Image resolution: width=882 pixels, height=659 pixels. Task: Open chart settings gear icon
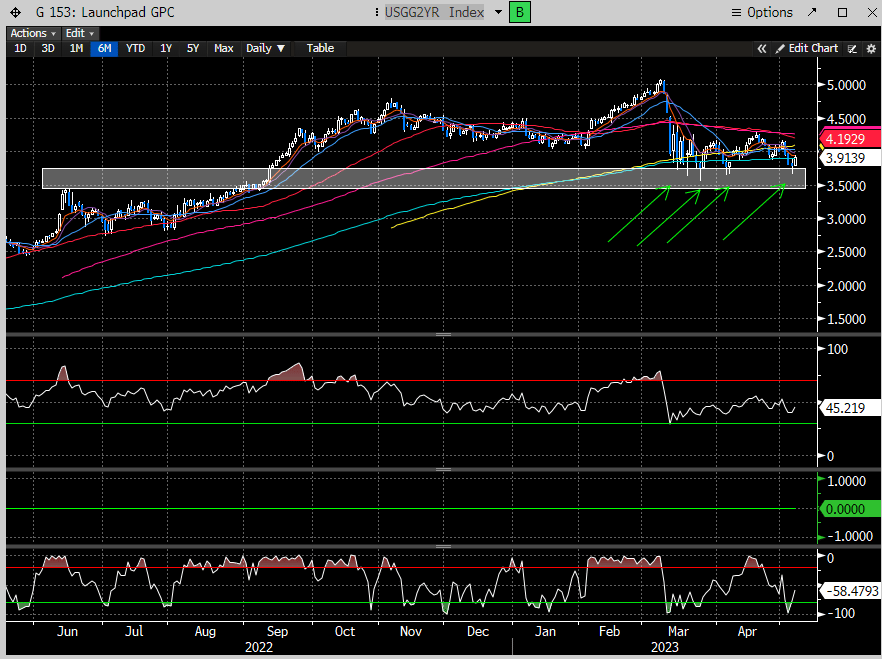(x=870, y=48)
